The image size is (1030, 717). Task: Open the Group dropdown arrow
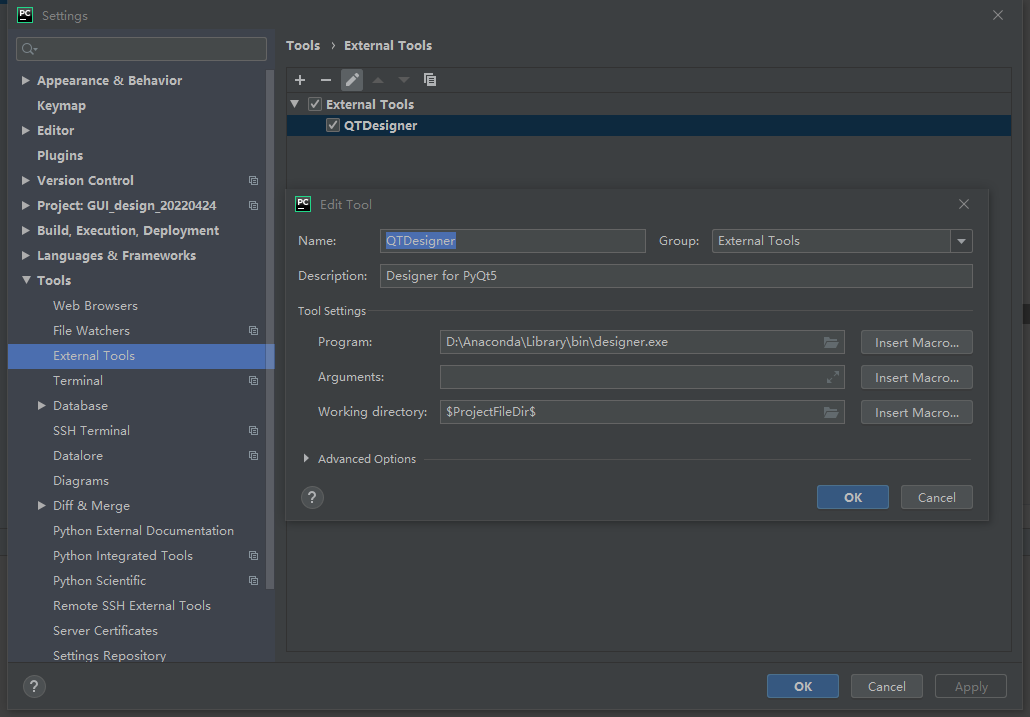click(961, 241)
